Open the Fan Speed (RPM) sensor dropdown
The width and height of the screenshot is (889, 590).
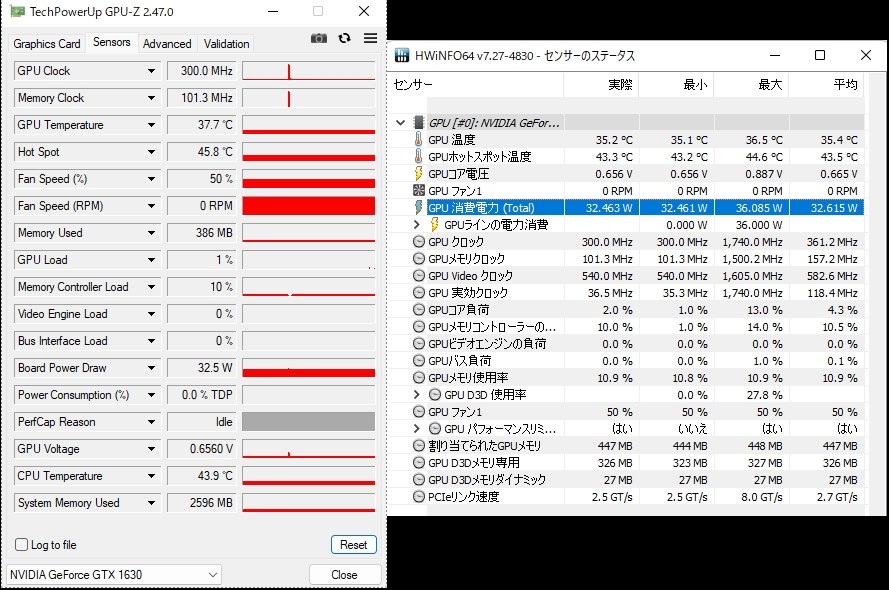[x=151, y=206]
